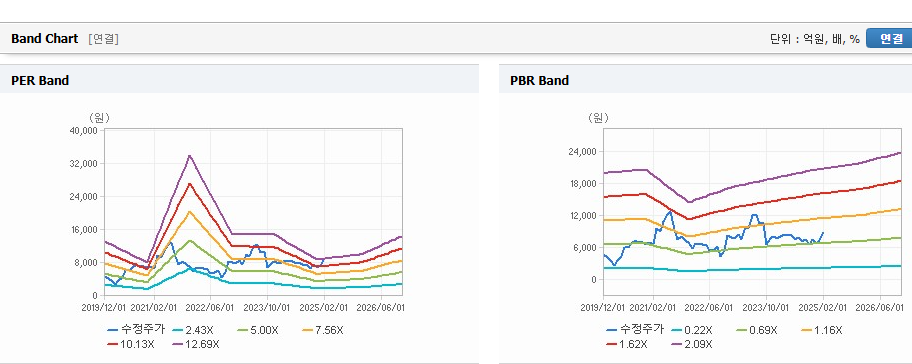This screenshot has height=364, width=912.
Task: Click the 연결 blue button
Action: (889, 39)
